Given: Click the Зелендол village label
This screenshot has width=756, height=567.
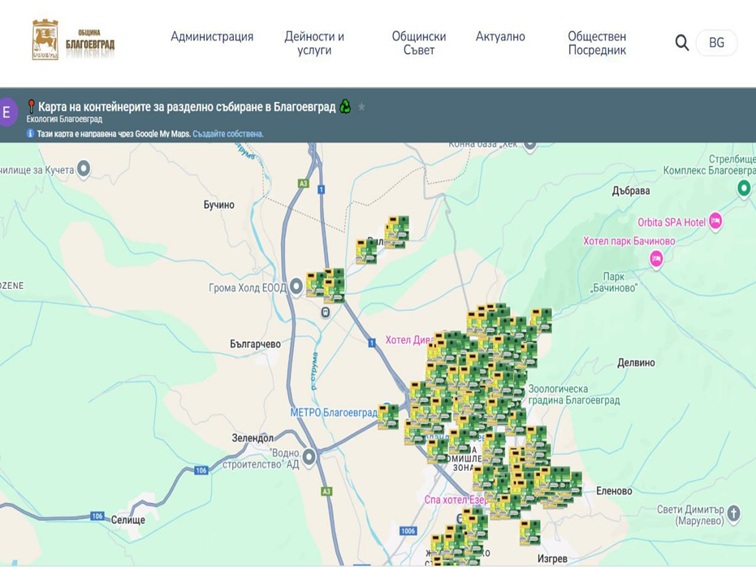Looking at the screenshot, I should point(253,438).
